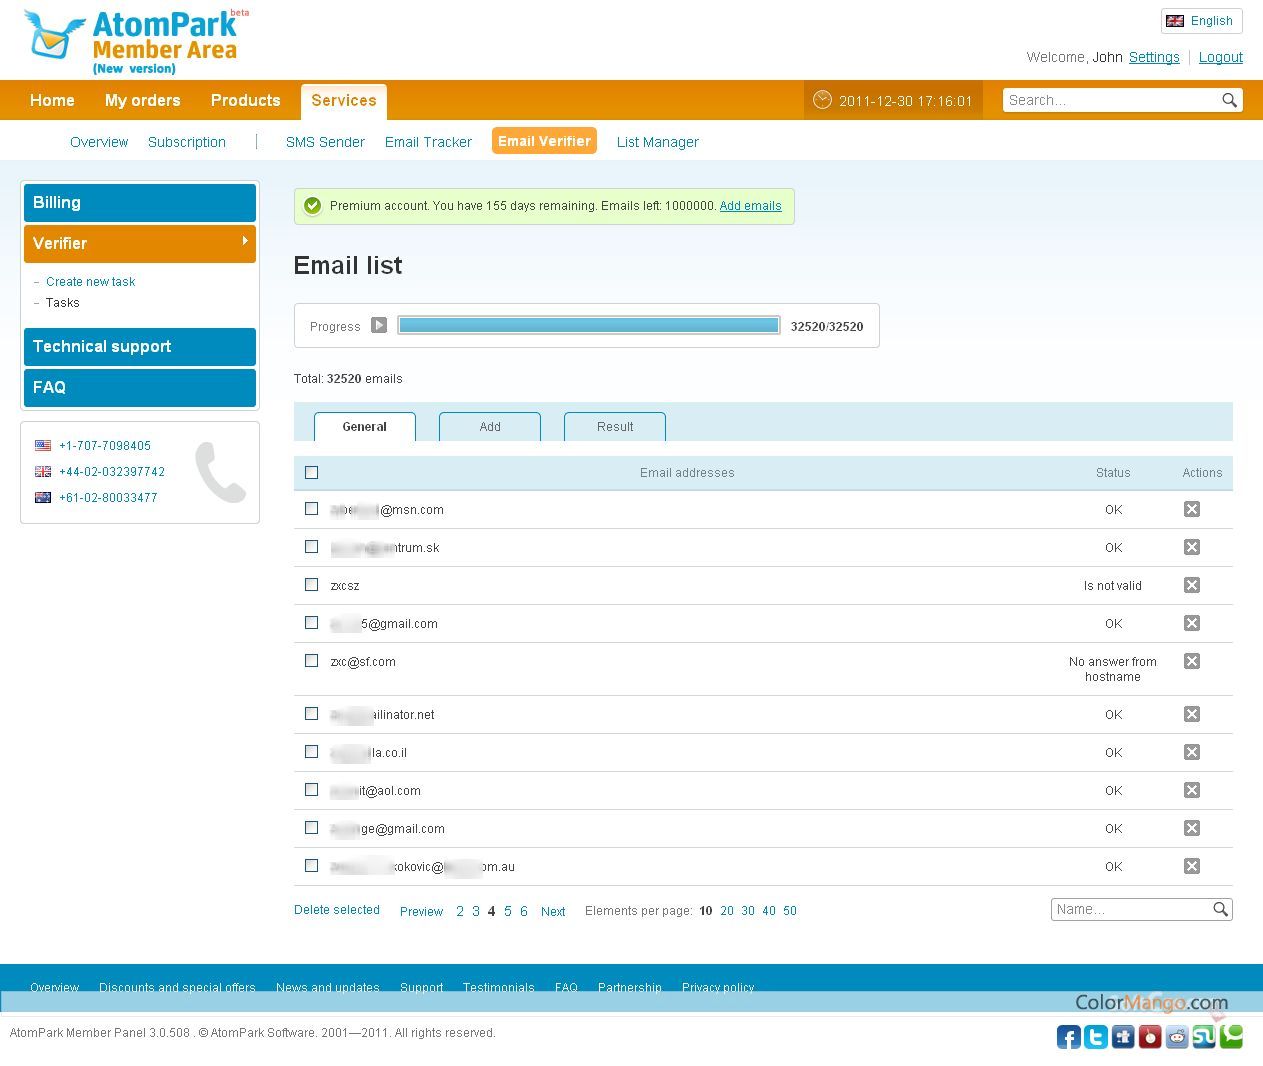The width and height of the screenshot is (1263, 1066).
Task: Open the Facebook icon in footer
Action: [1068, 1037]
